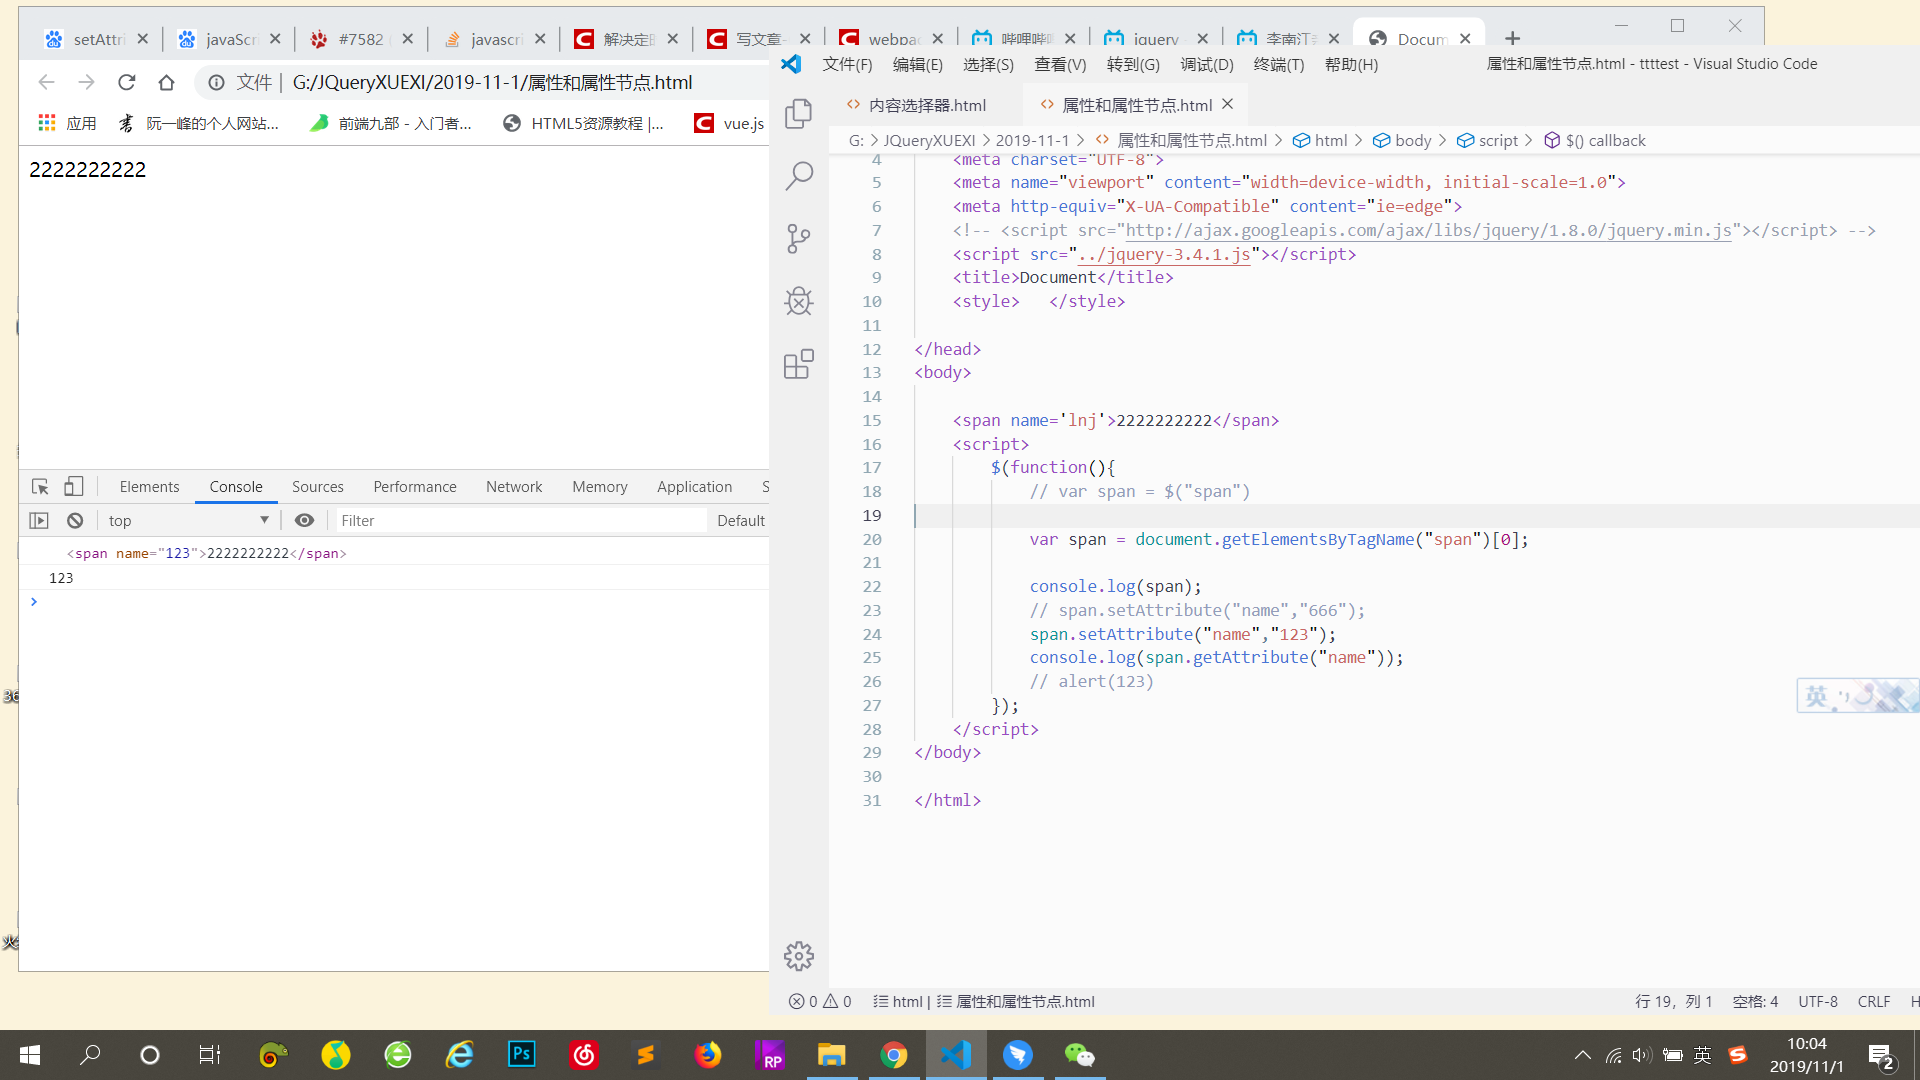Switch to Network tab in DevTools

(514, 487)
